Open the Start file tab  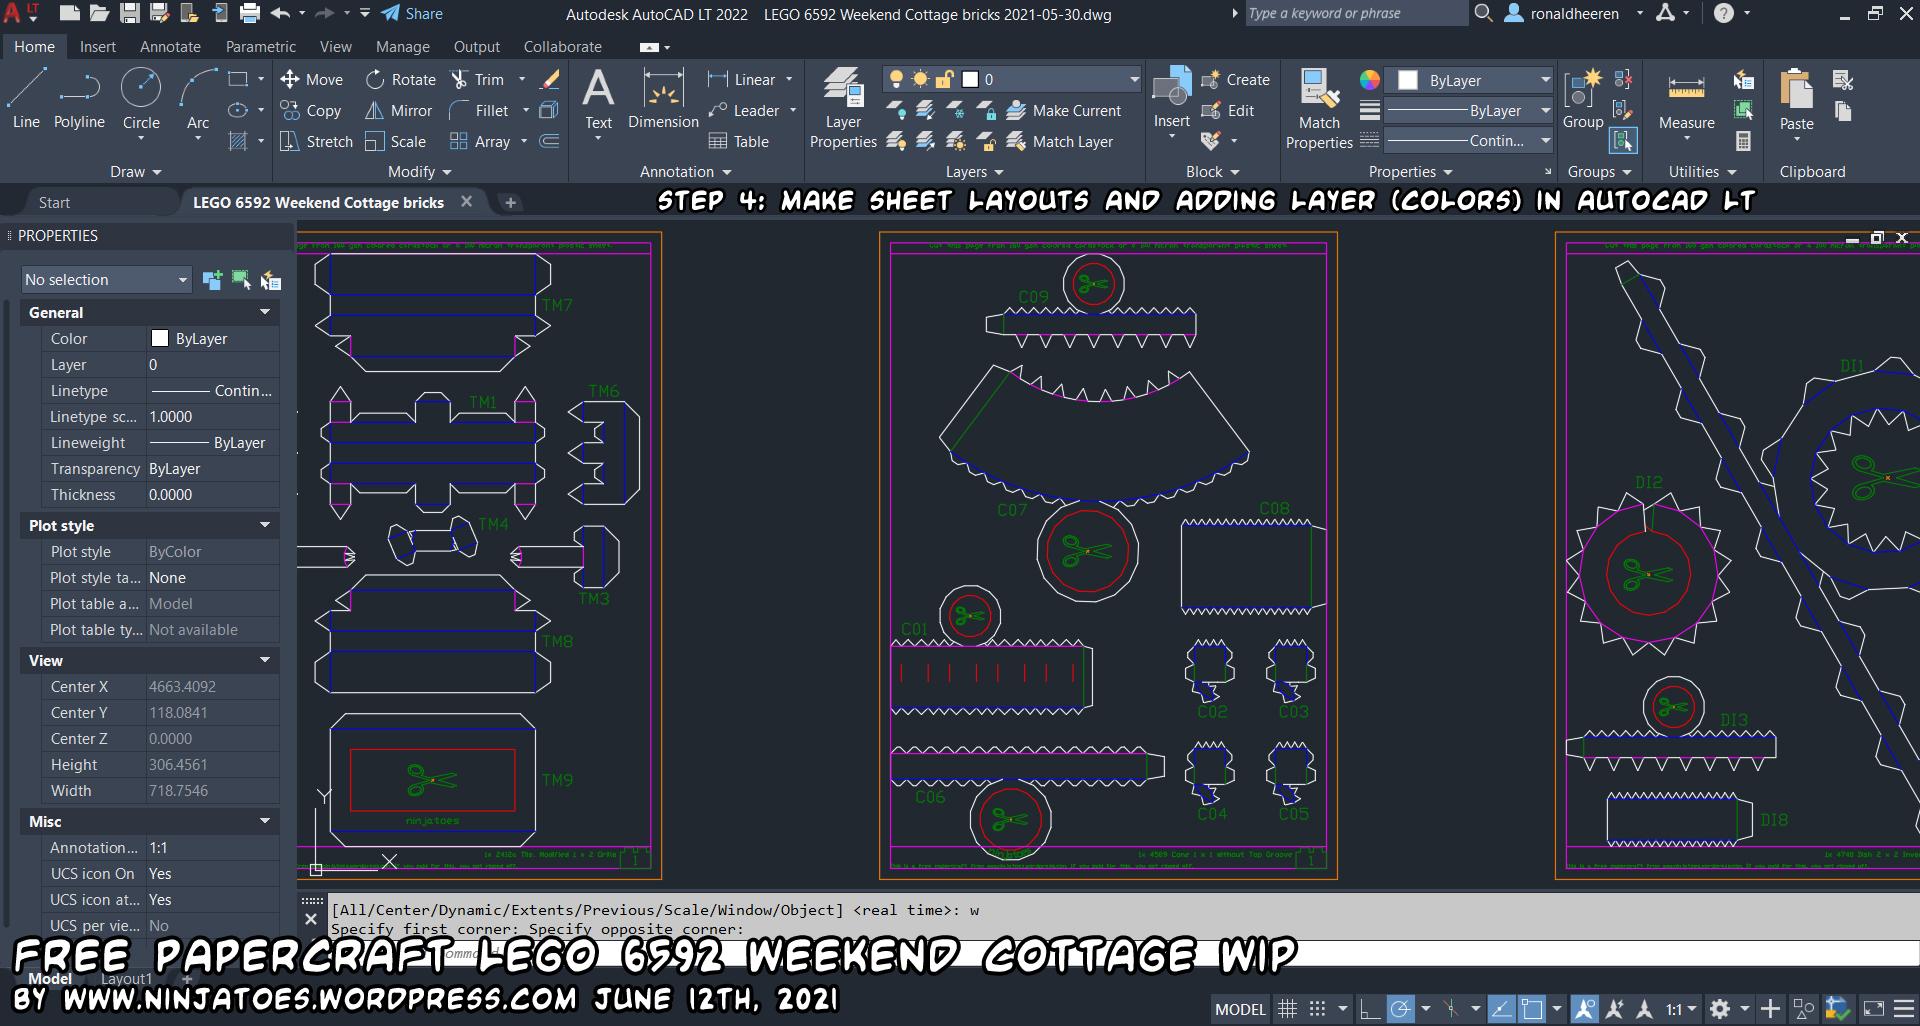54,203
